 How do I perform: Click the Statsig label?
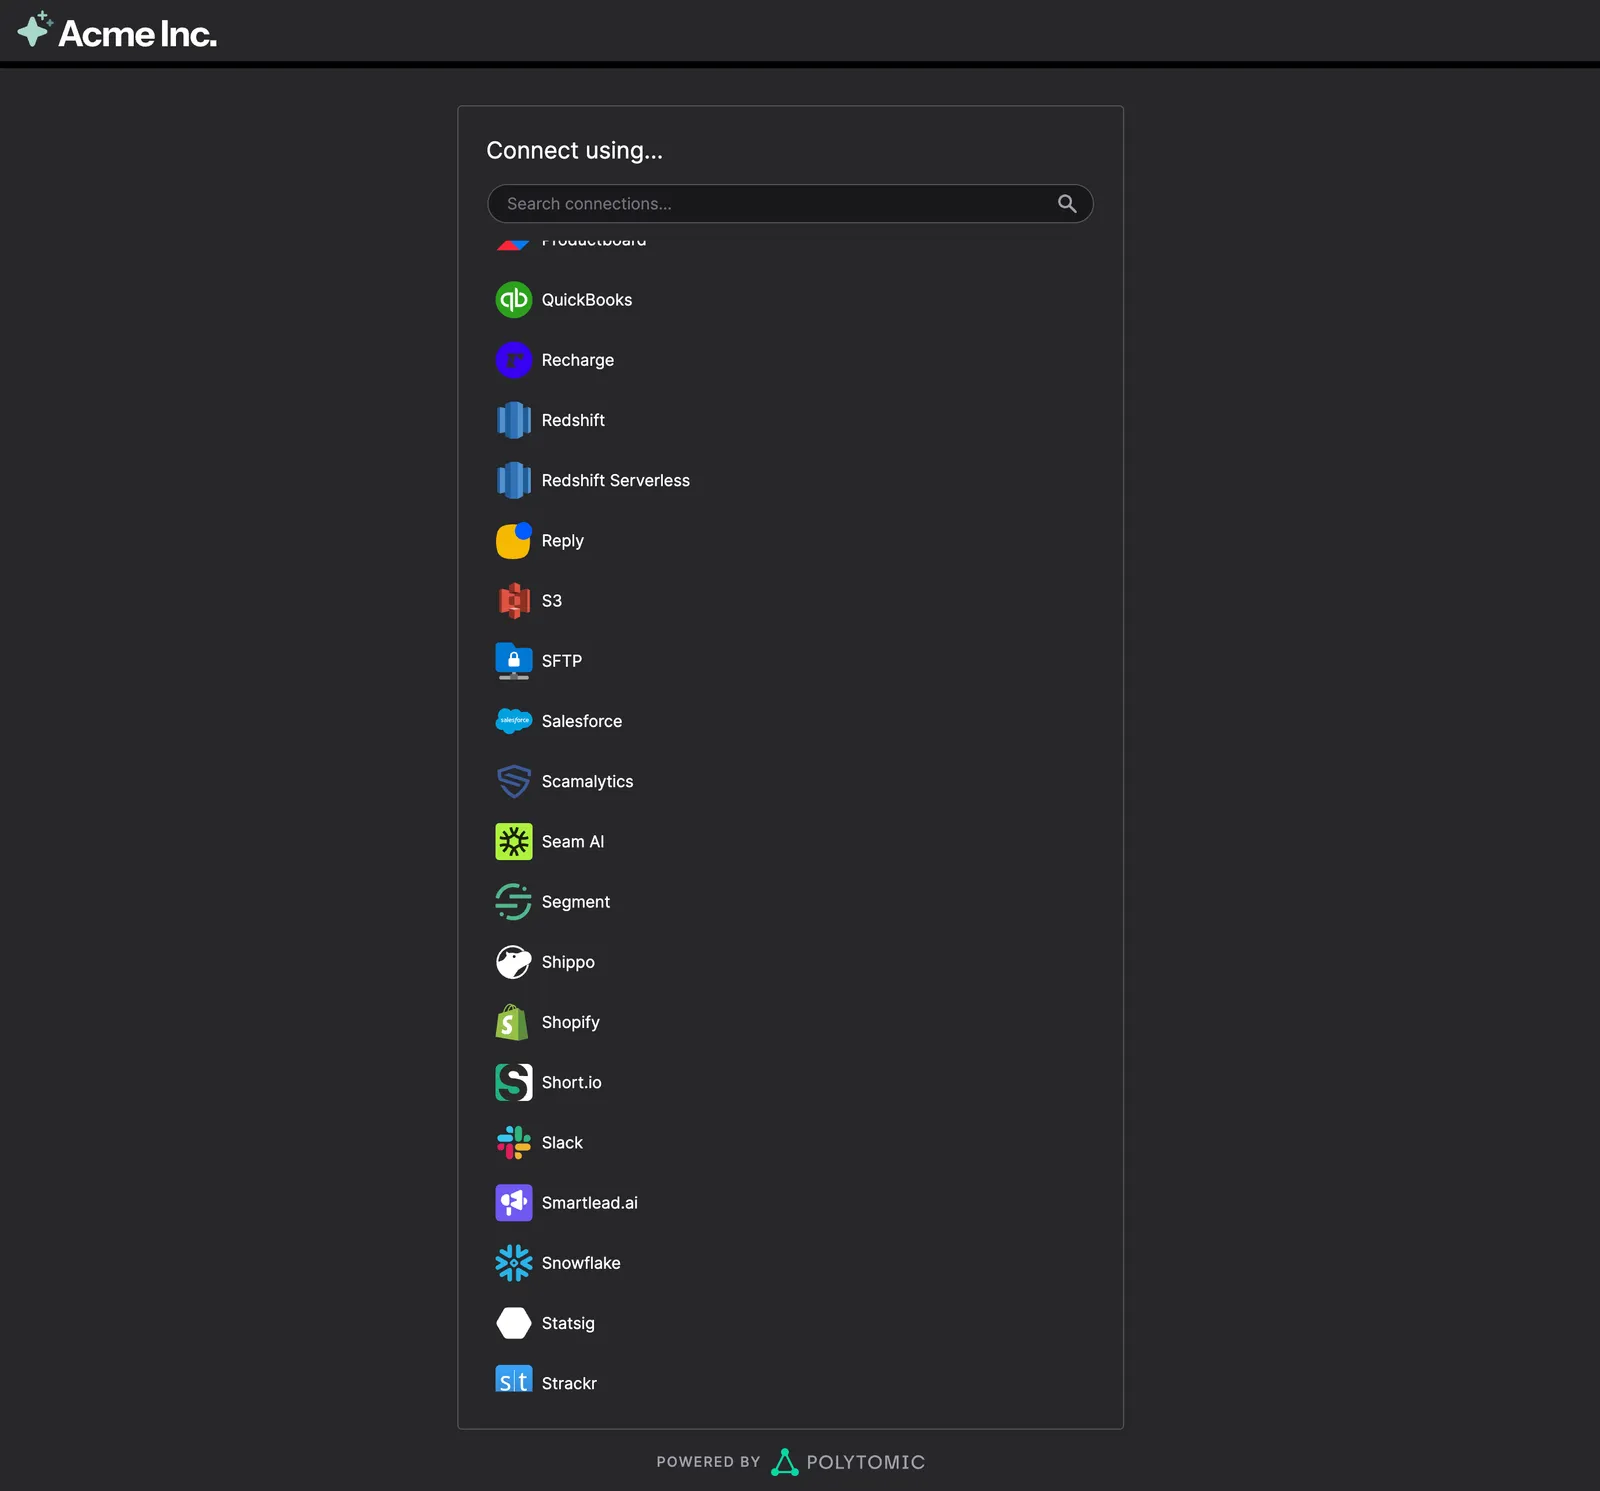pos(568,1323)
